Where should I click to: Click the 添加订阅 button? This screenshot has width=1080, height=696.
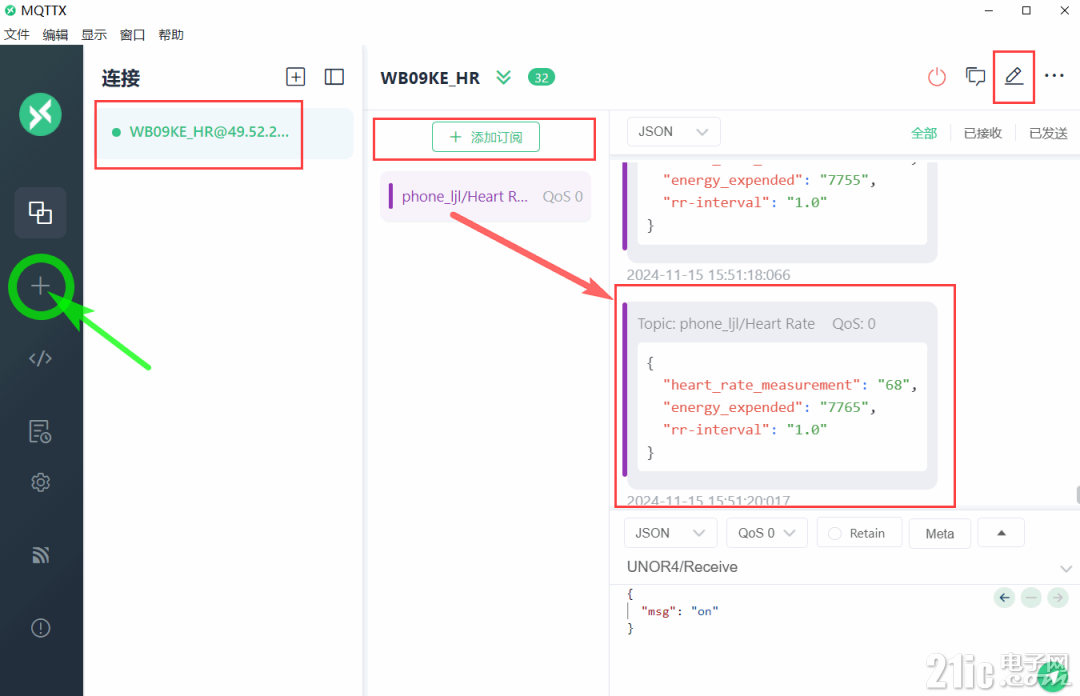pyautogui.click(x=486, y=137)
